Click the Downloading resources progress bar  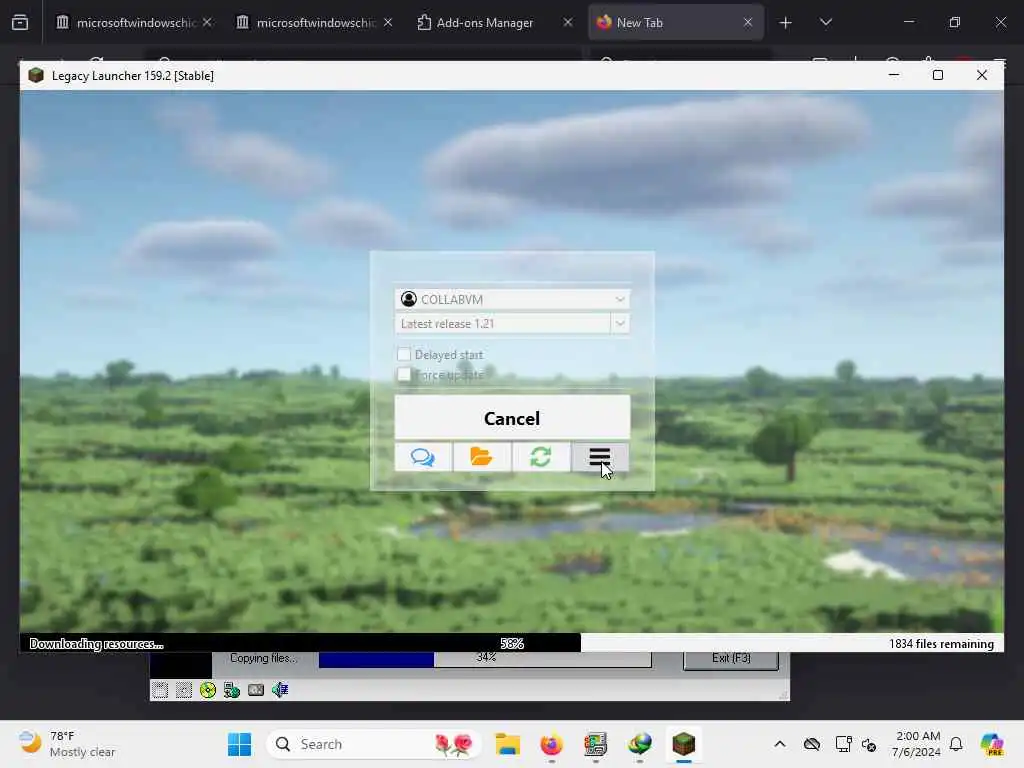pyautogui.click(x=511, y=643)
